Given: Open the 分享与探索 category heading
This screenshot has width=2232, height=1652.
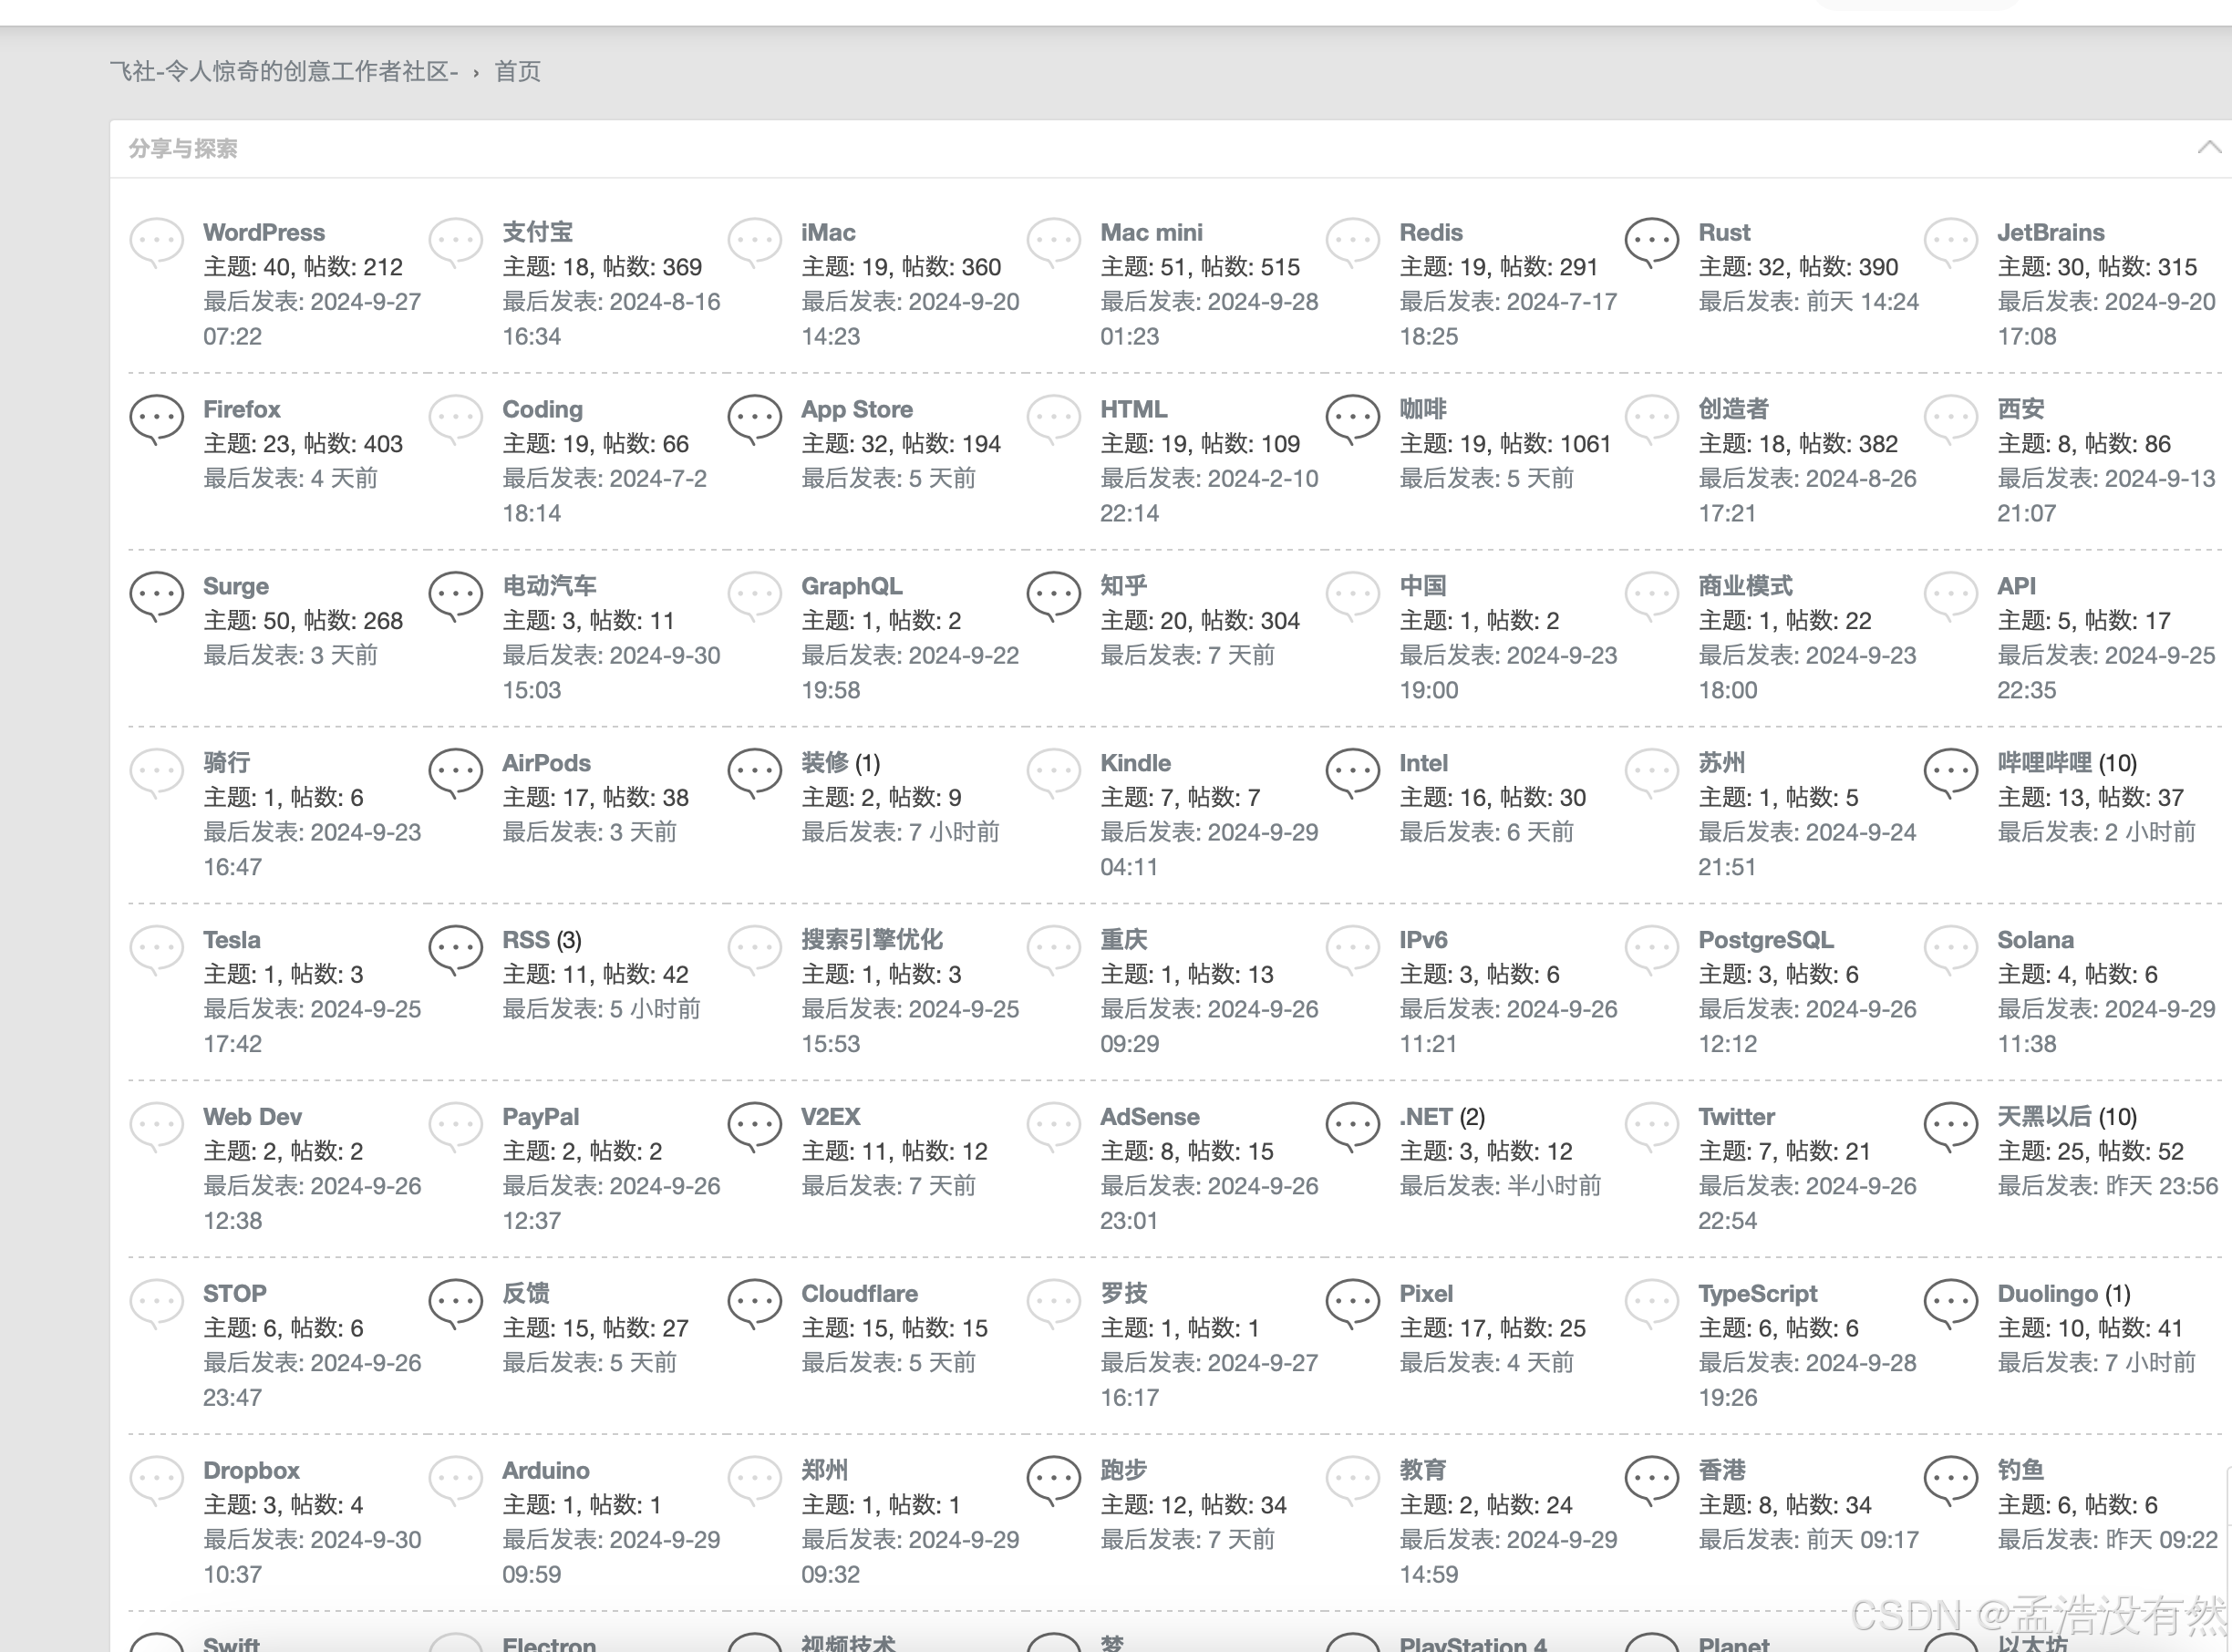Looking at the screenshot, I should click(183, 149).
